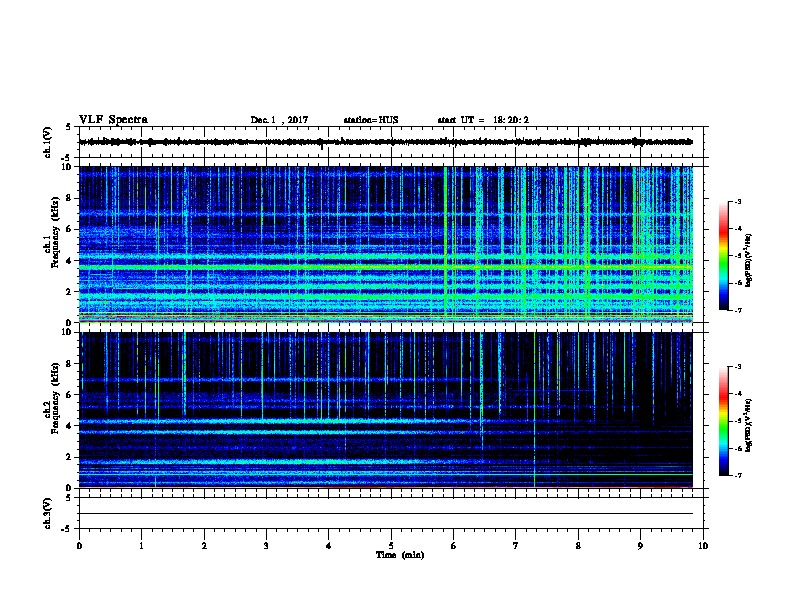Viewport: 792px width, 612px height.
Task: Click the time axis tick label "8"
Action: [578, 546]
